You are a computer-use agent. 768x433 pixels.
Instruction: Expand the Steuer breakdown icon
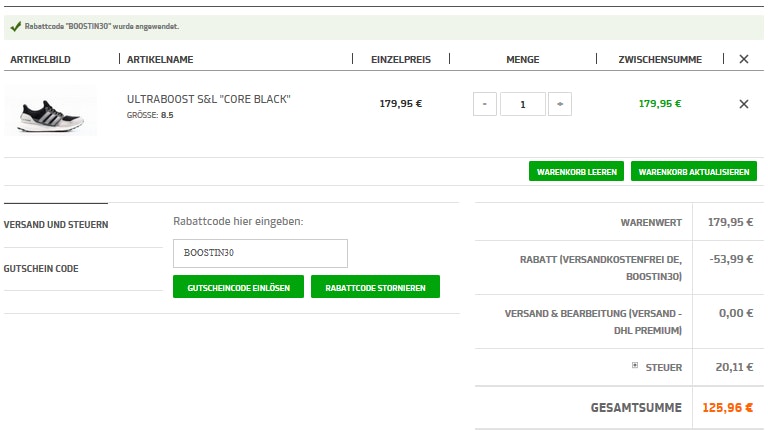coord(635,366)
